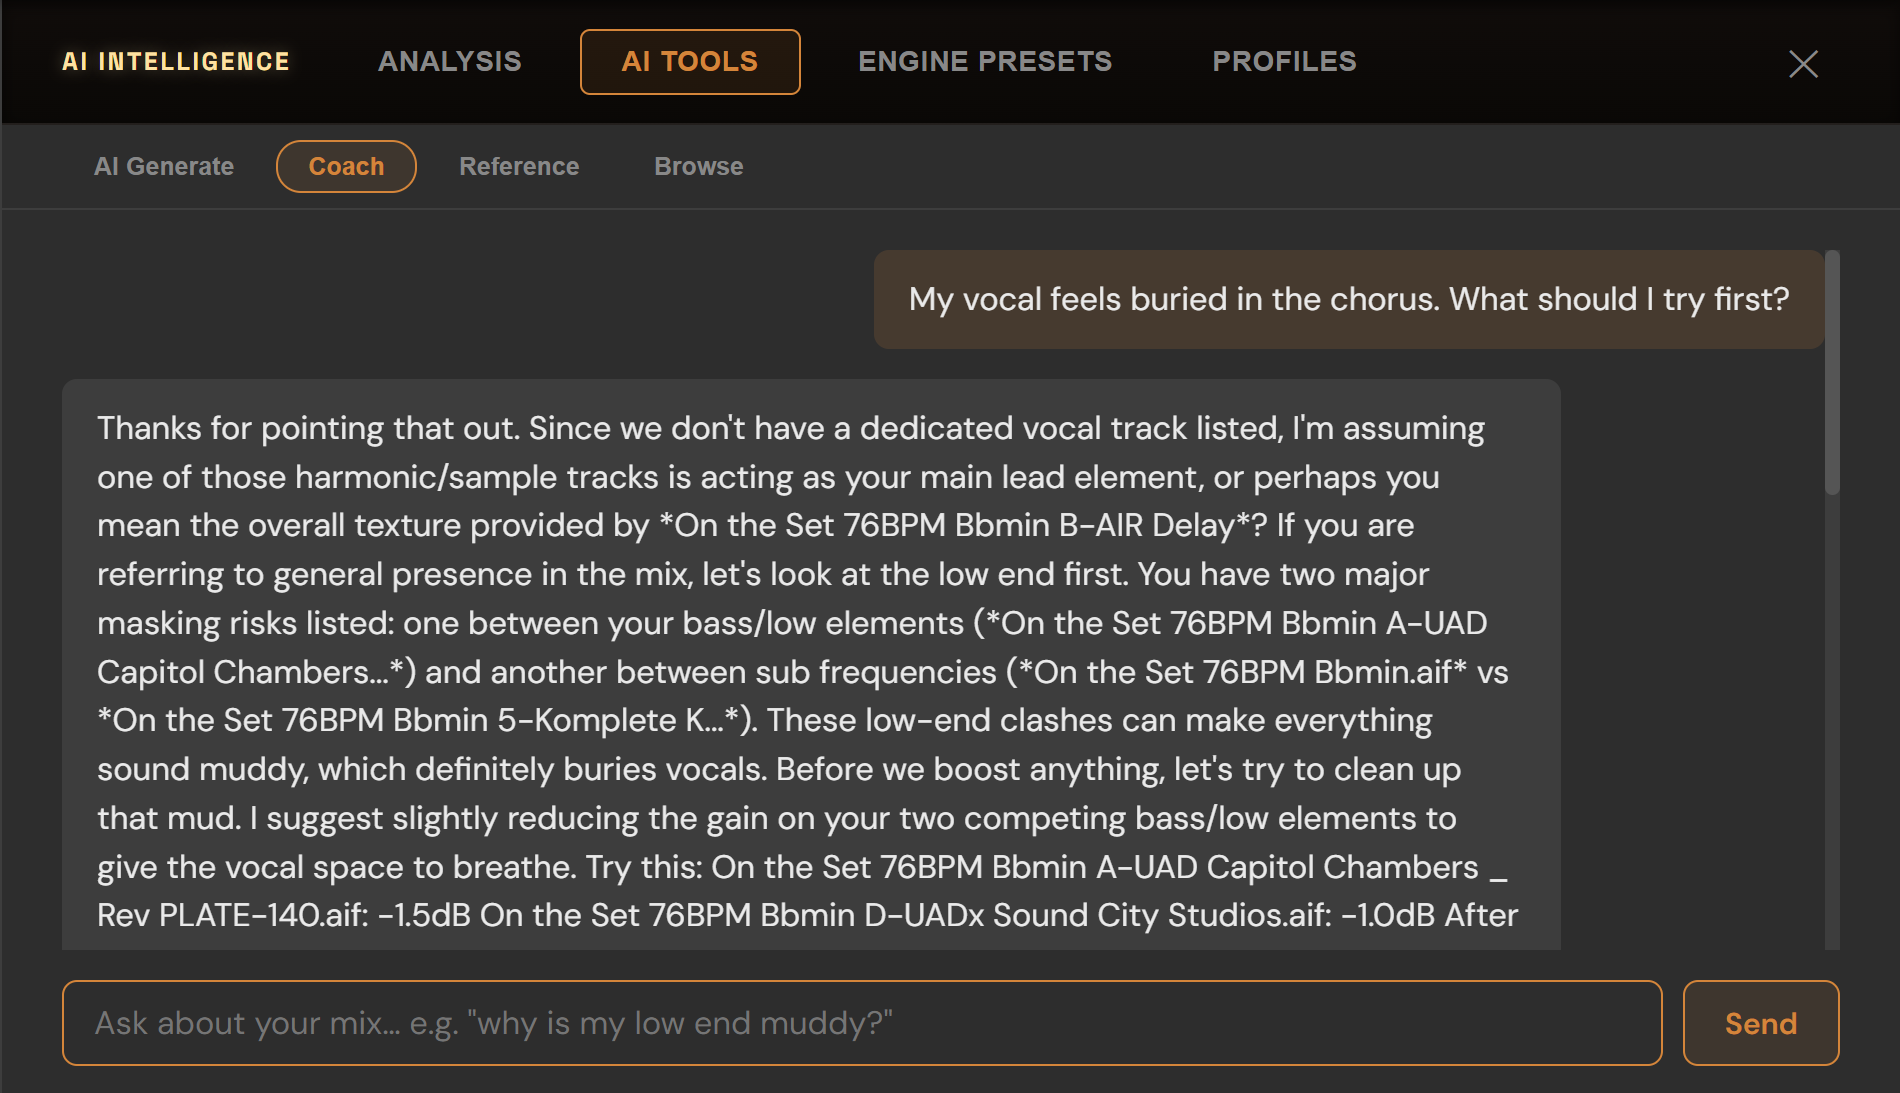The width and height of the screenshot is (1900, 1093).
Task: Click the chat scrollbar thumb
Action: coord(1832,372)
